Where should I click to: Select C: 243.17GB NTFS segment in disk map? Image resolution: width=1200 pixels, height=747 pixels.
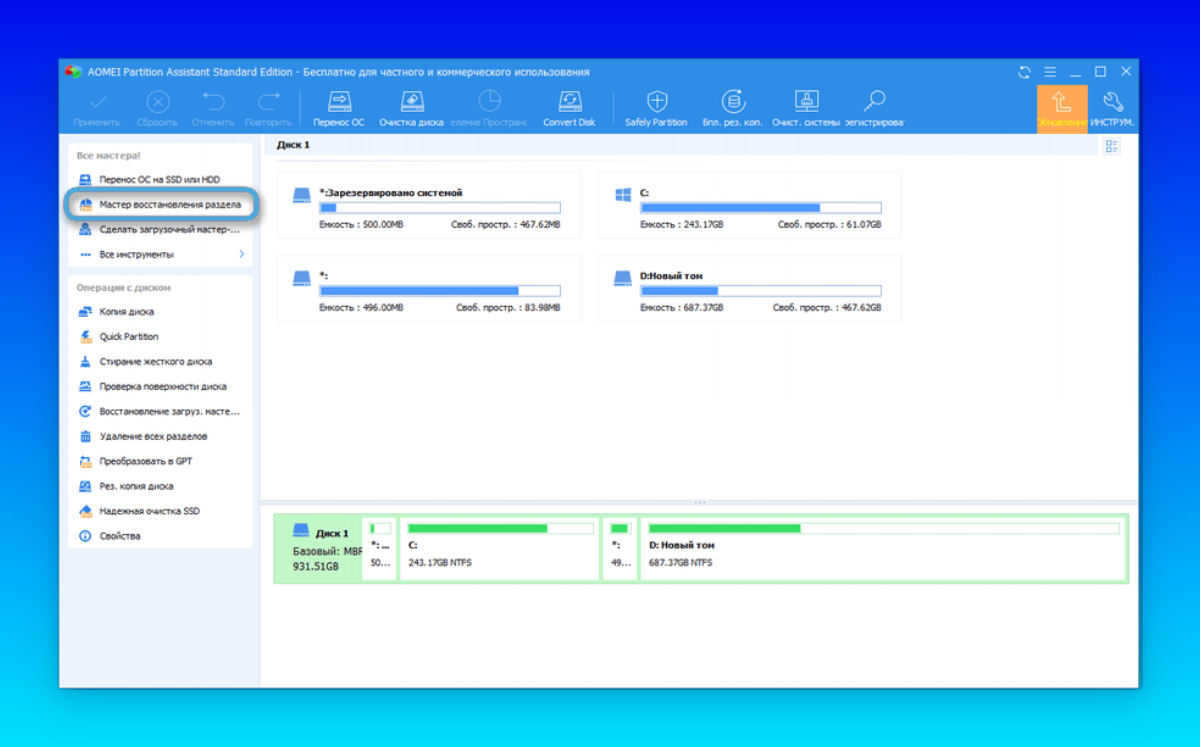[x=500, y=549]
